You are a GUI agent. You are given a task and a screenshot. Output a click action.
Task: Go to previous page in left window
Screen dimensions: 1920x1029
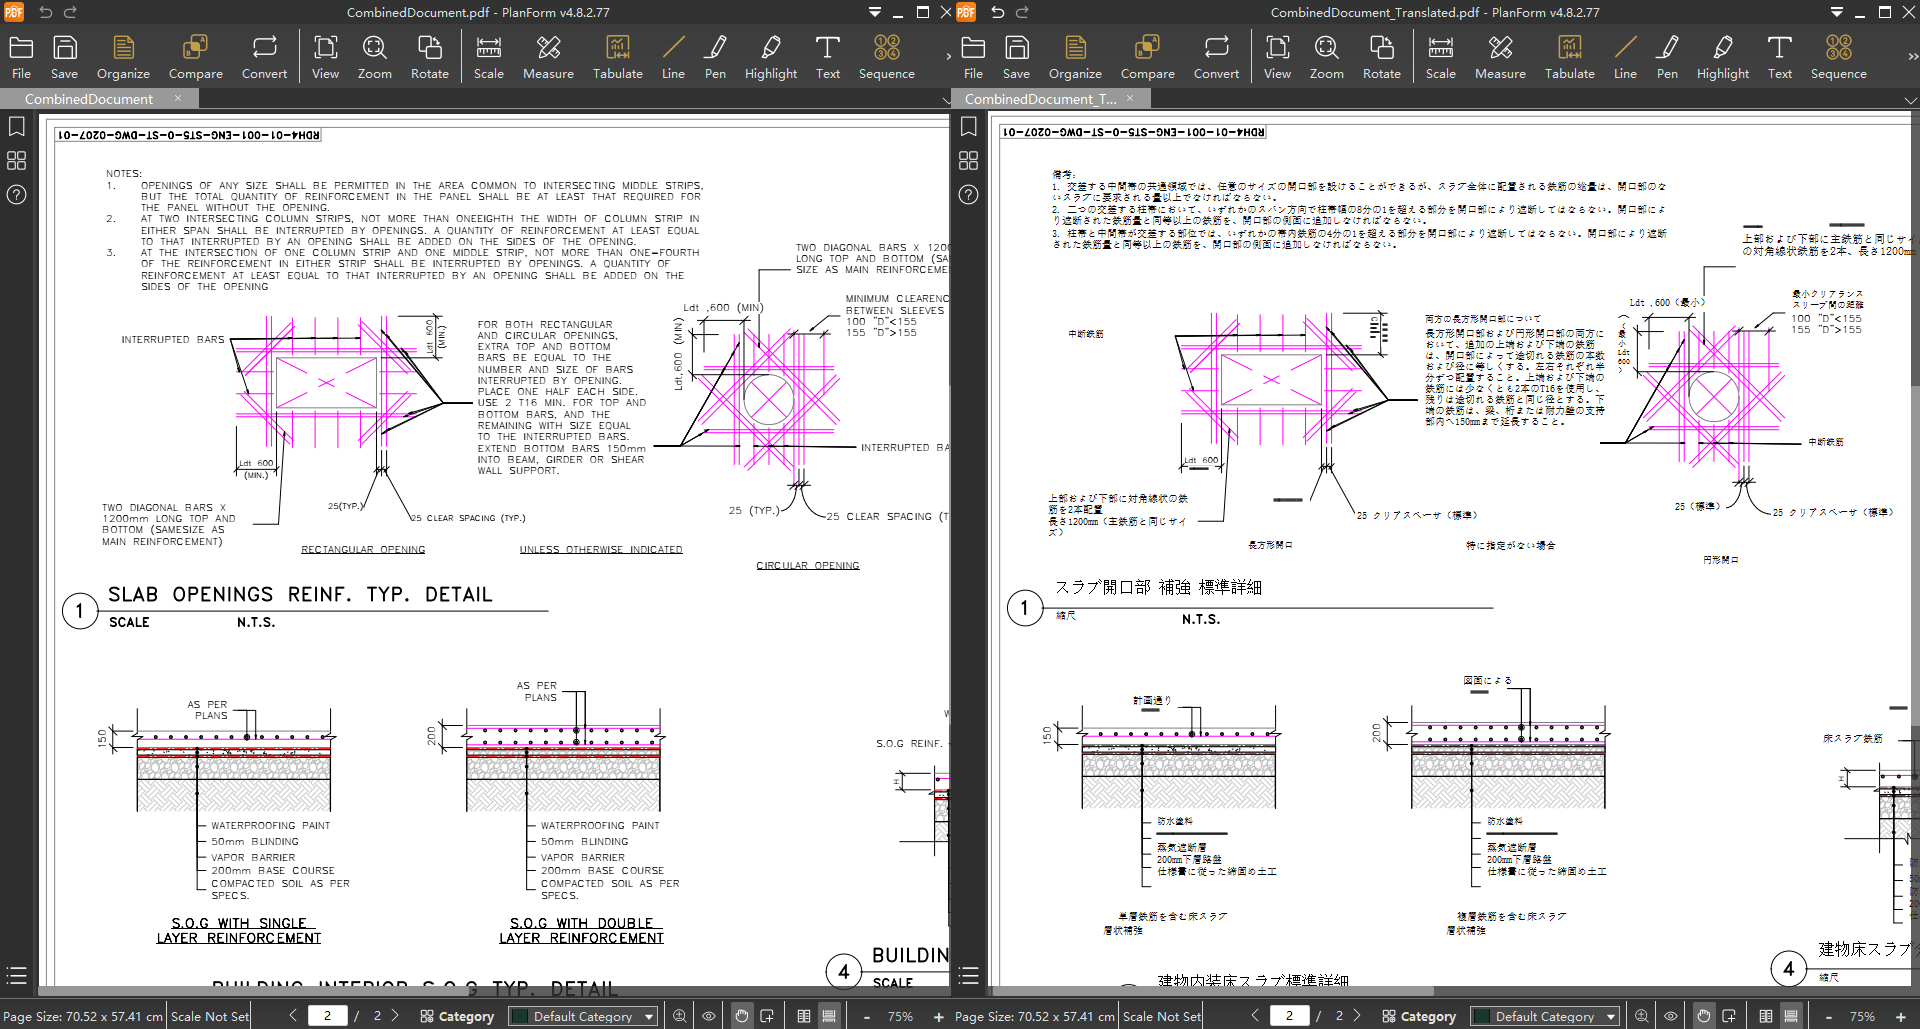pos(293,1016)
